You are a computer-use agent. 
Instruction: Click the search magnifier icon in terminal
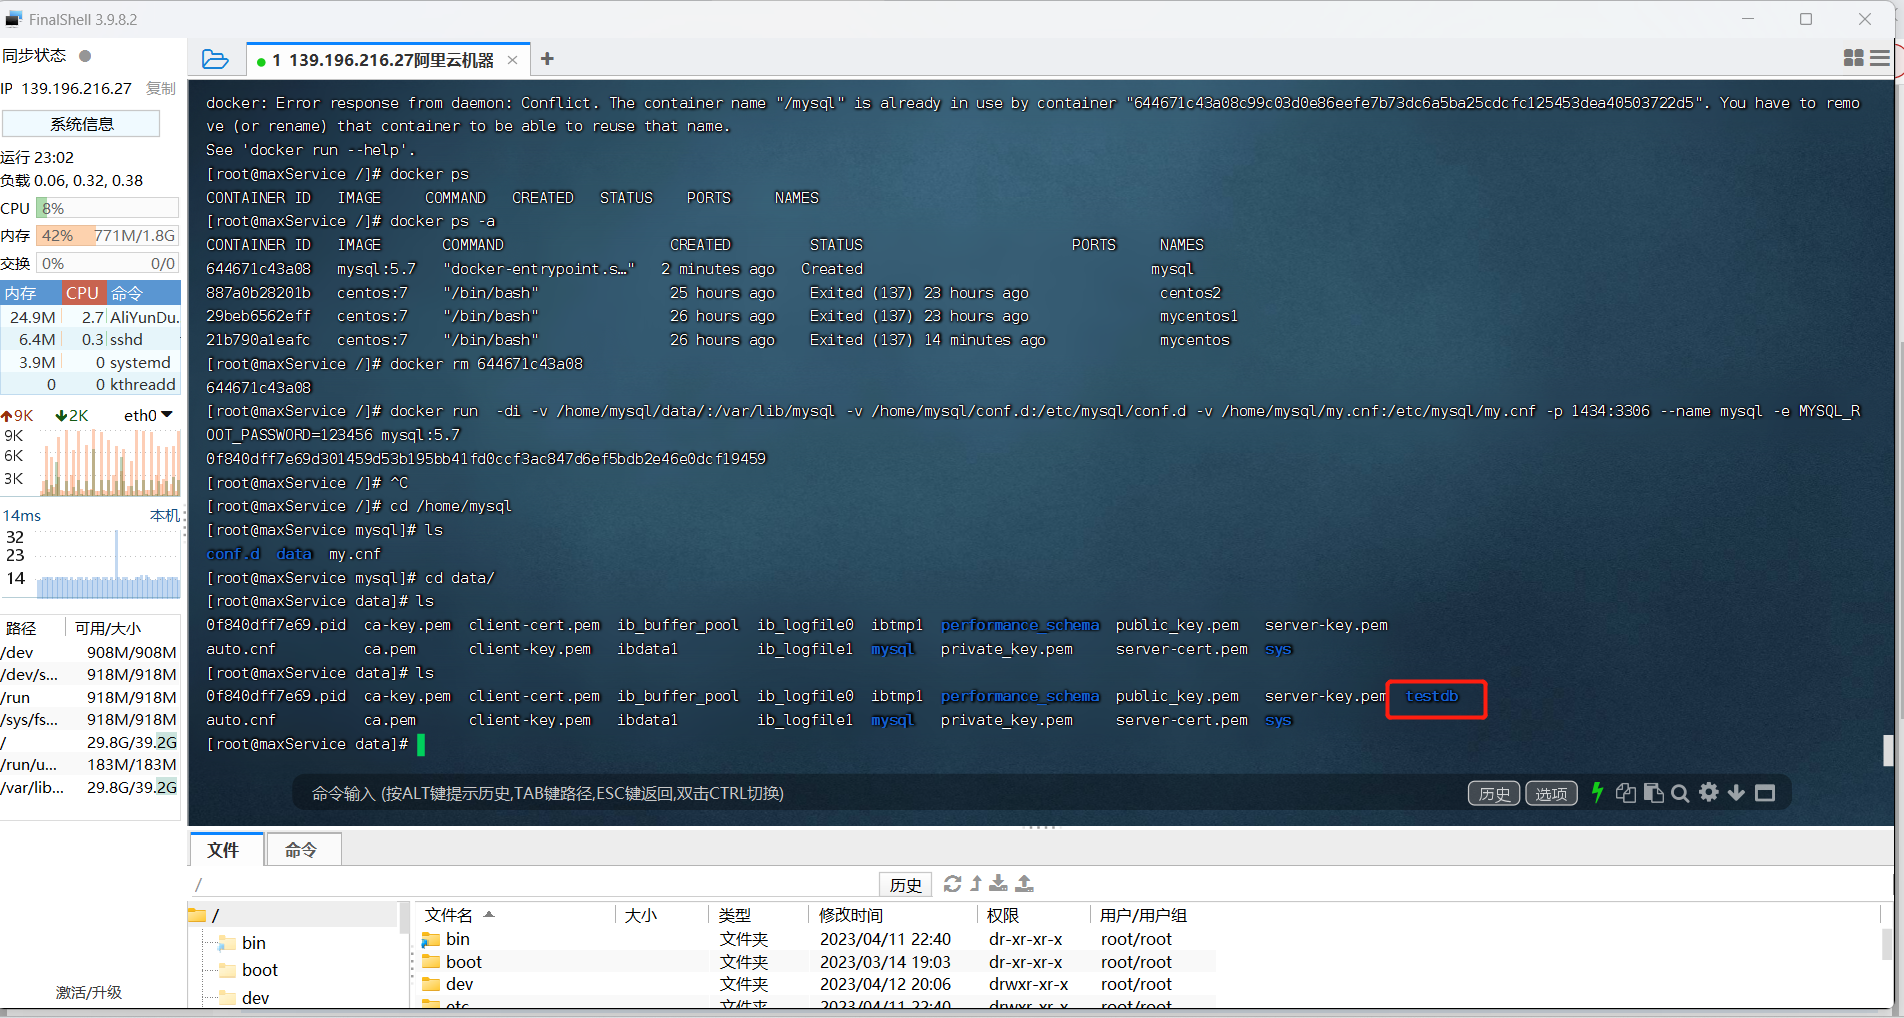(x=1680, y=793)
